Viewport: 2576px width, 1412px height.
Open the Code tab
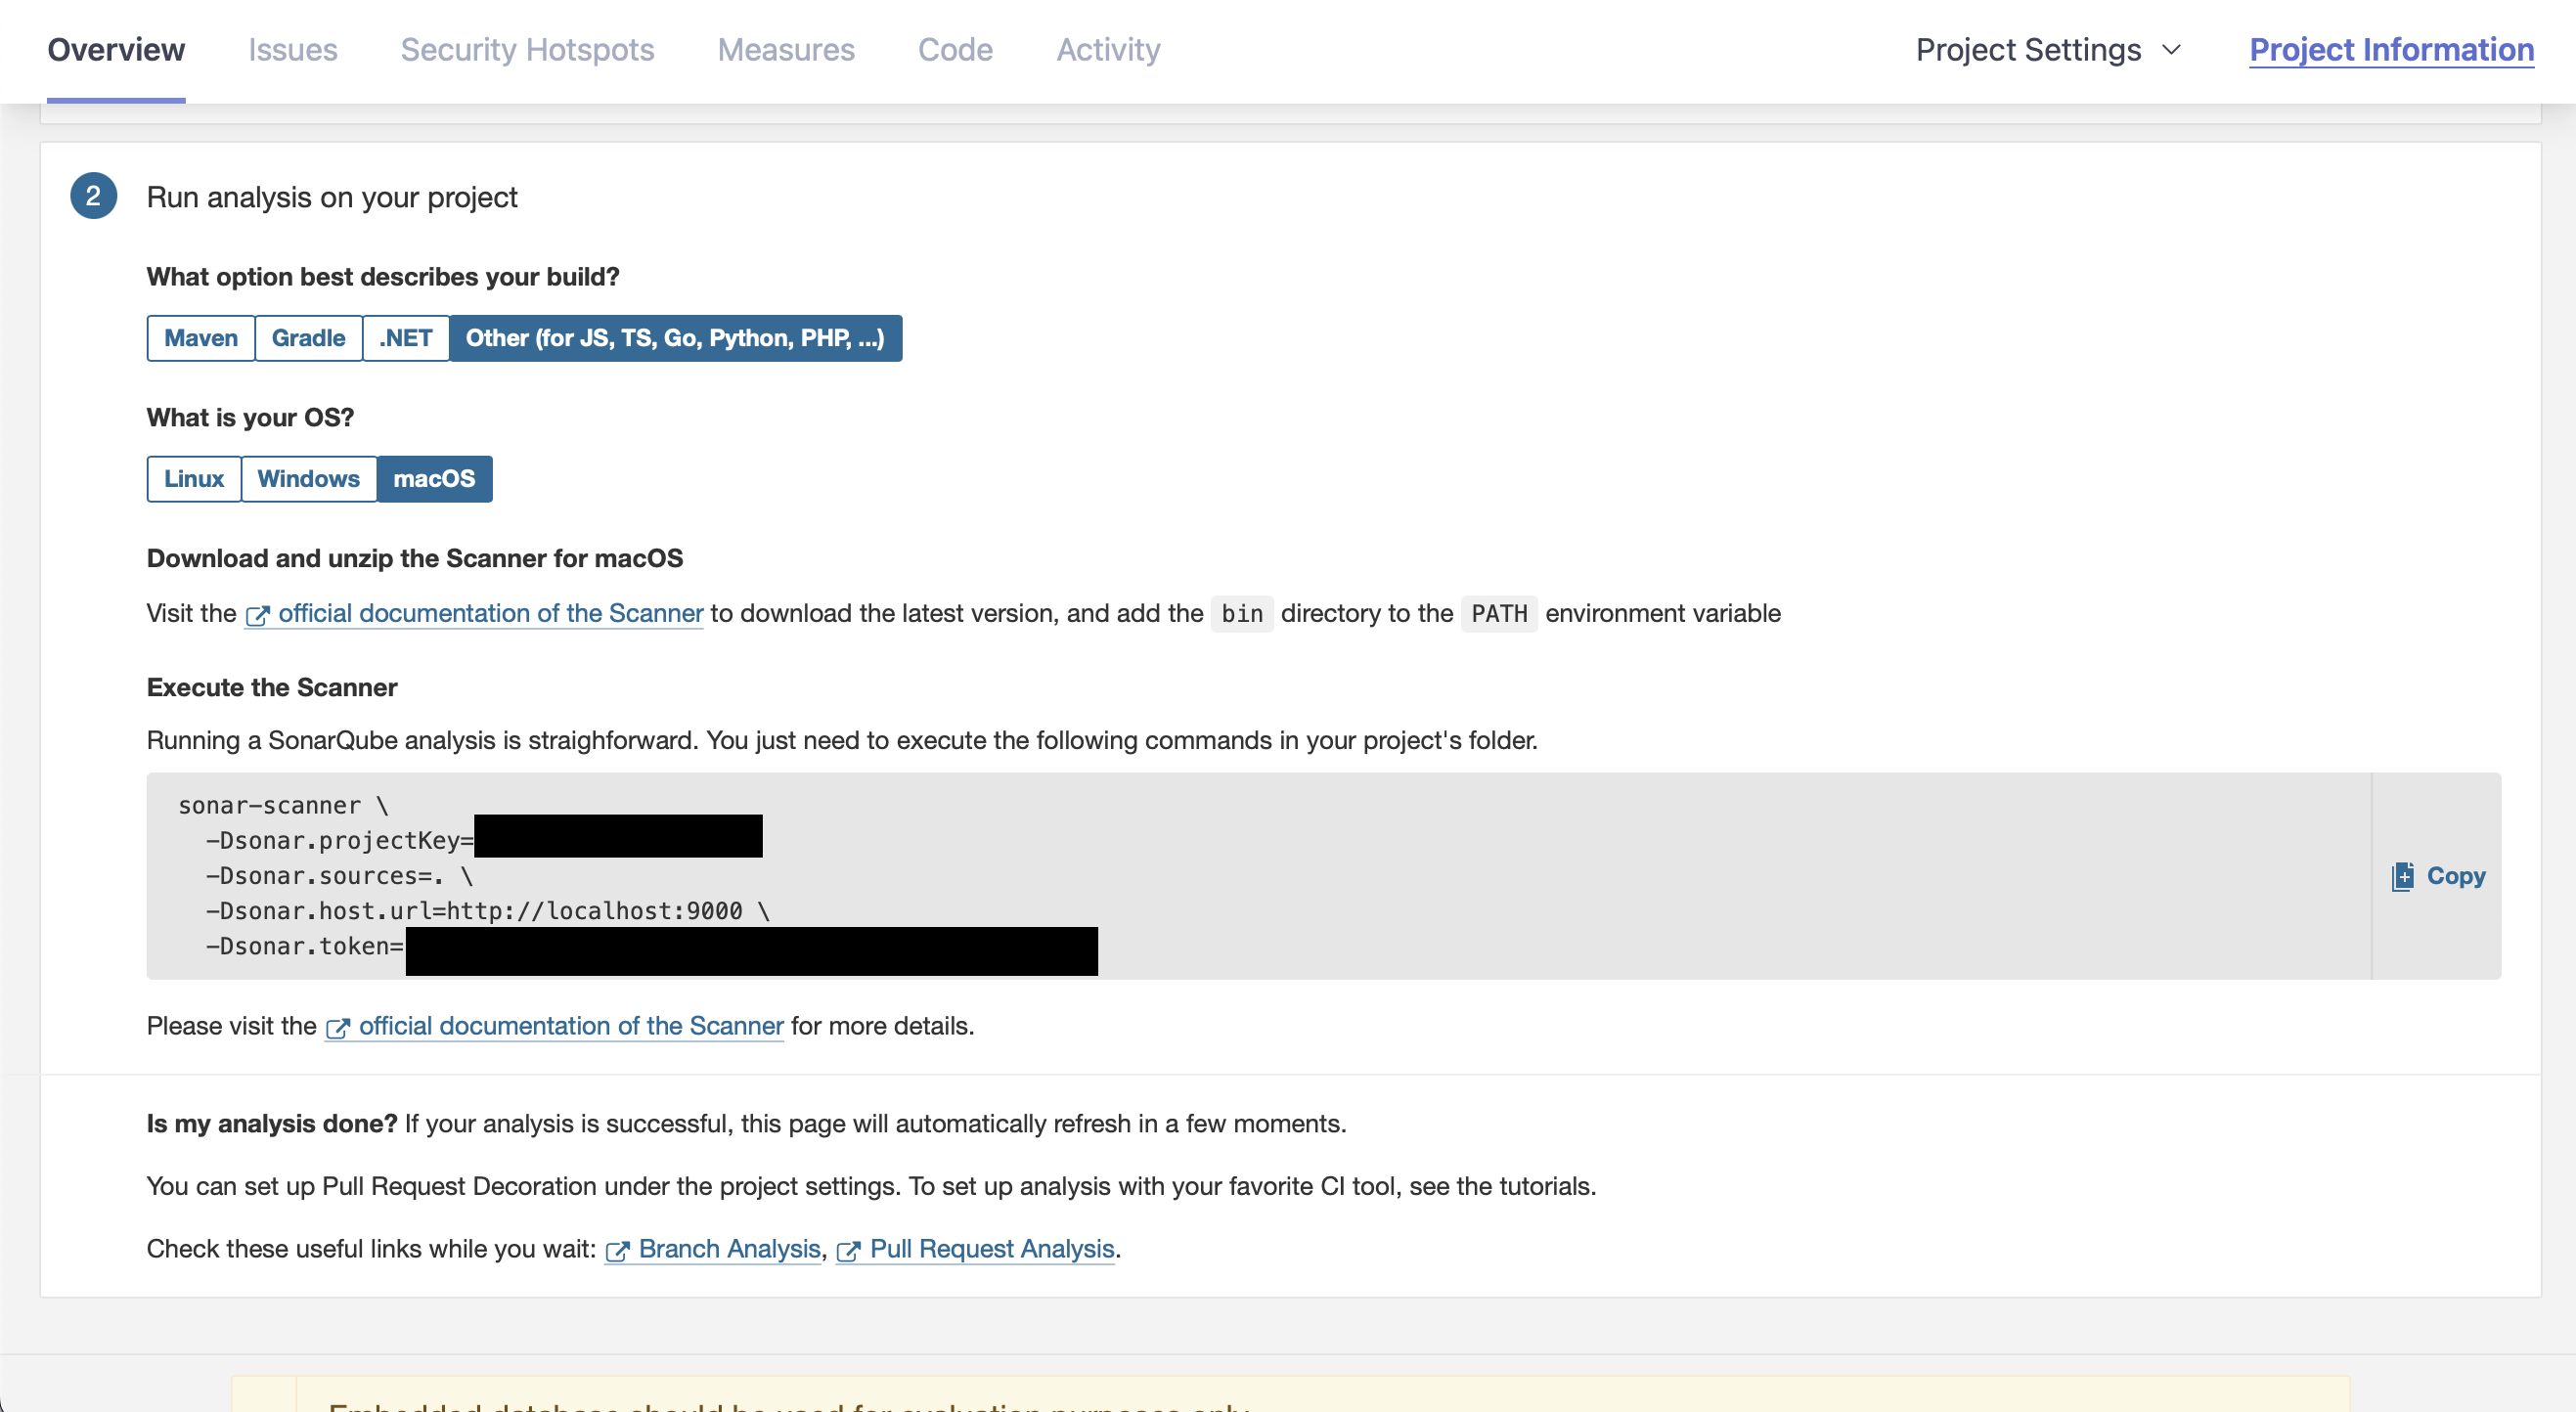(x=954, y=49)
